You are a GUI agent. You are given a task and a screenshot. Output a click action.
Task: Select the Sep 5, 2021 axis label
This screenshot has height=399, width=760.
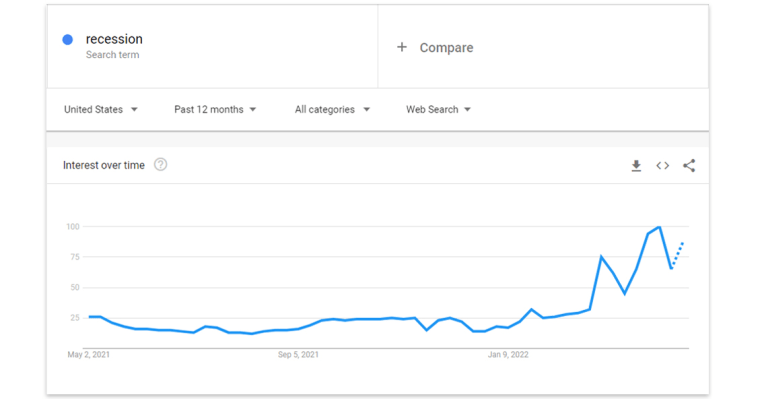298,355
